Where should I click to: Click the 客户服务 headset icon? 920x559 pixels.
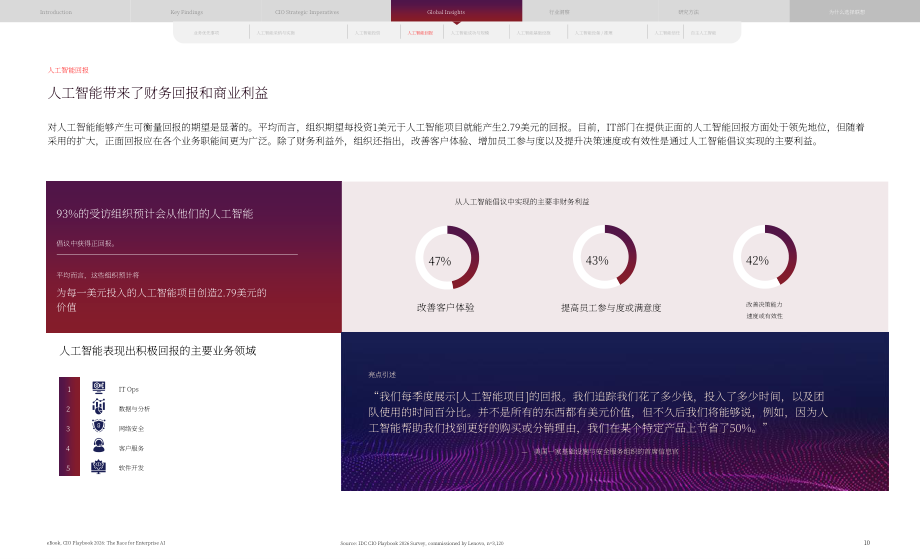99,446
